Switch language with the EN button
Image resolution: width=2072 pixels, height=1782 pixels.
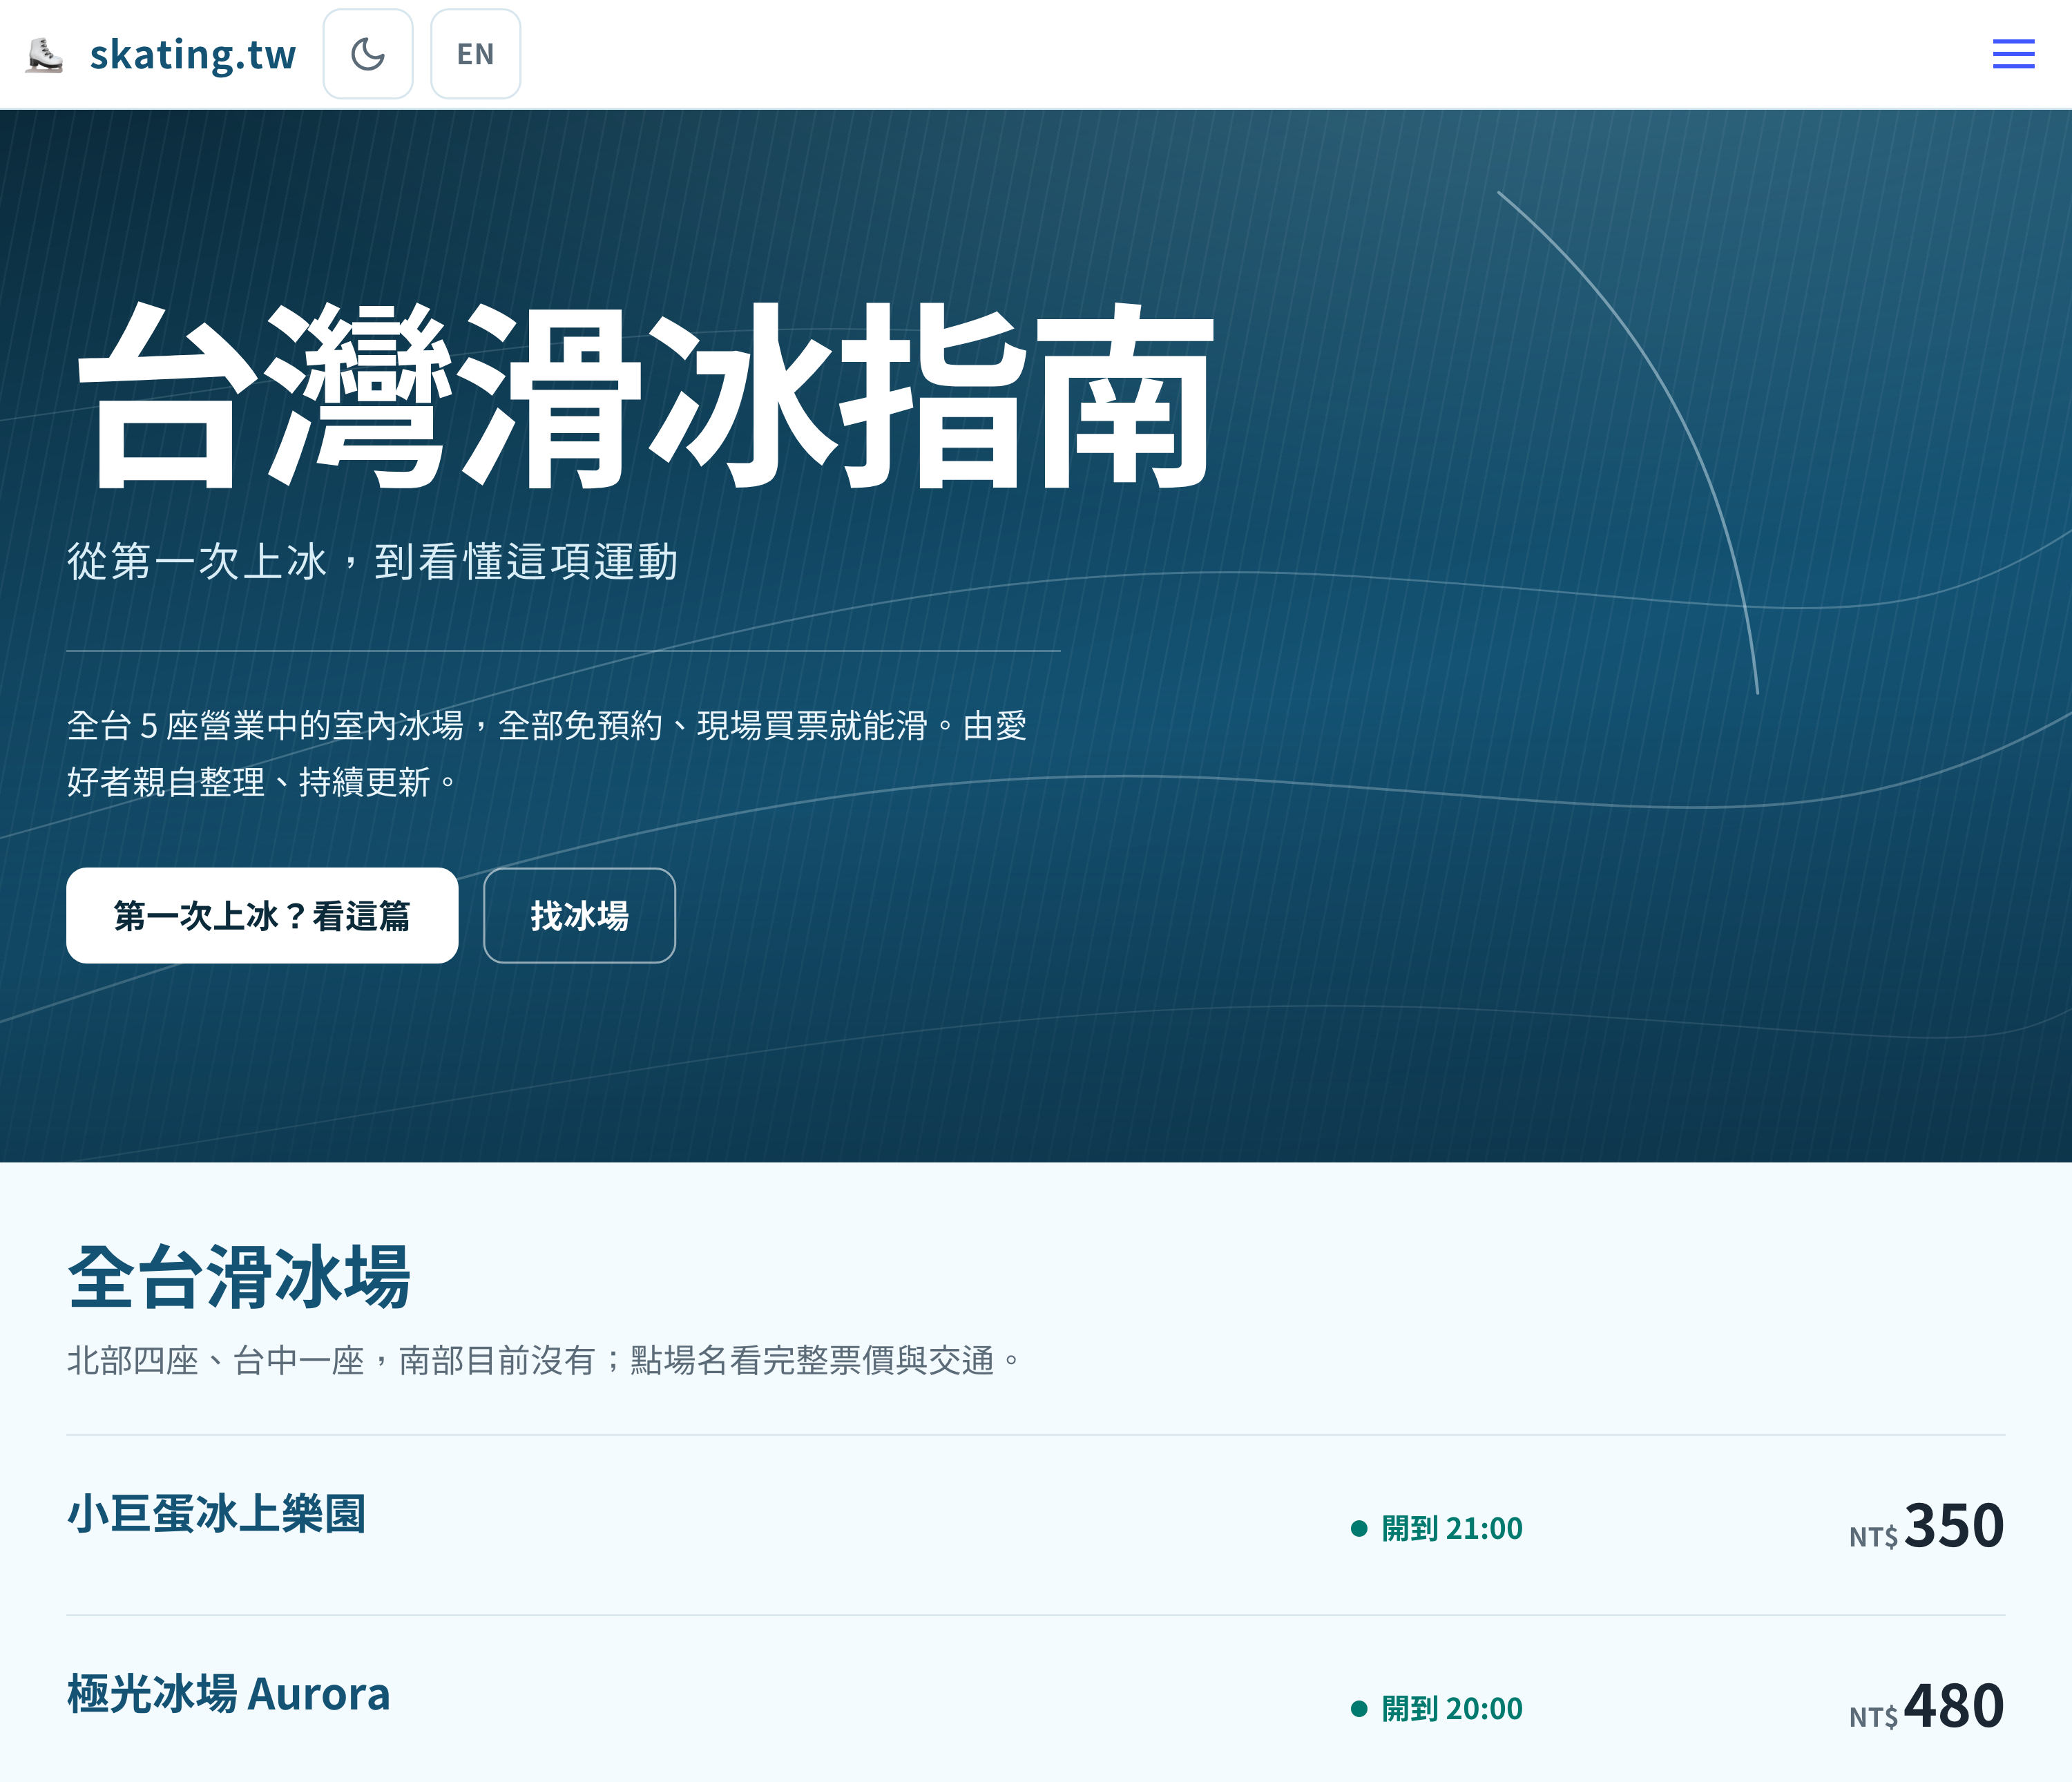coord(476,54)
